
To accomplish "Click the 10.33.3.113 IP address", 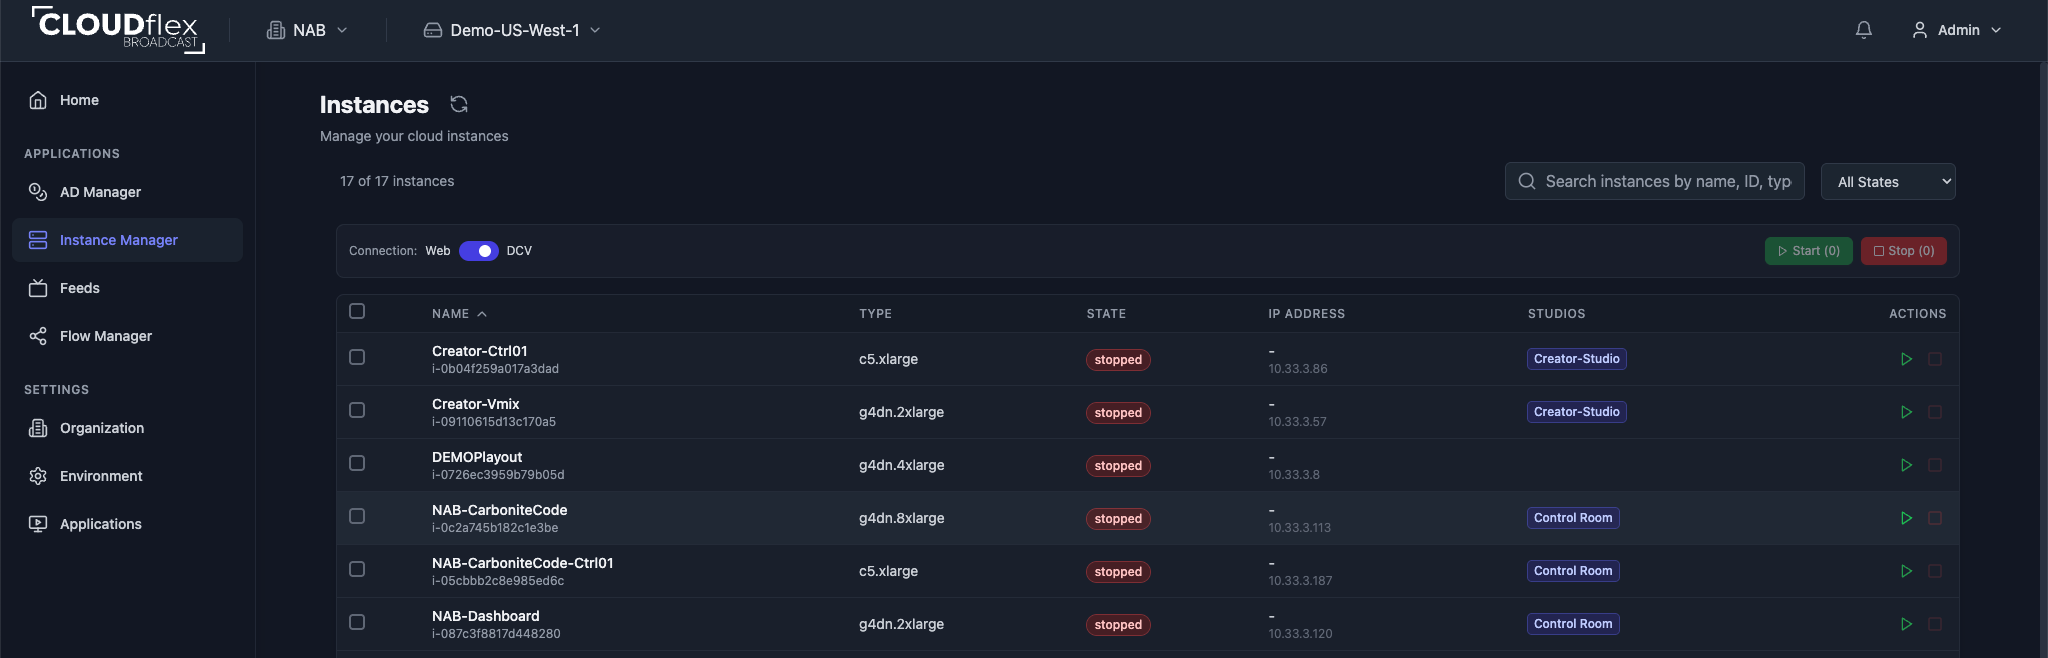I will coord(1299,528).
